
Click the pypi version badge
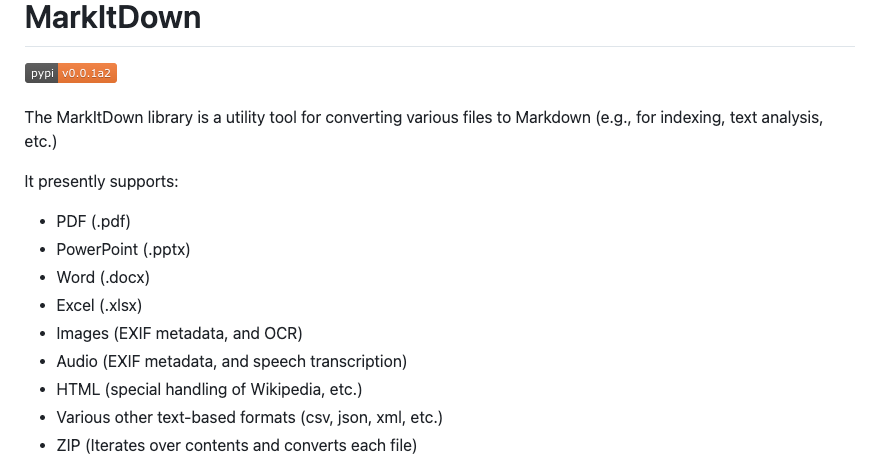[71, 73]
